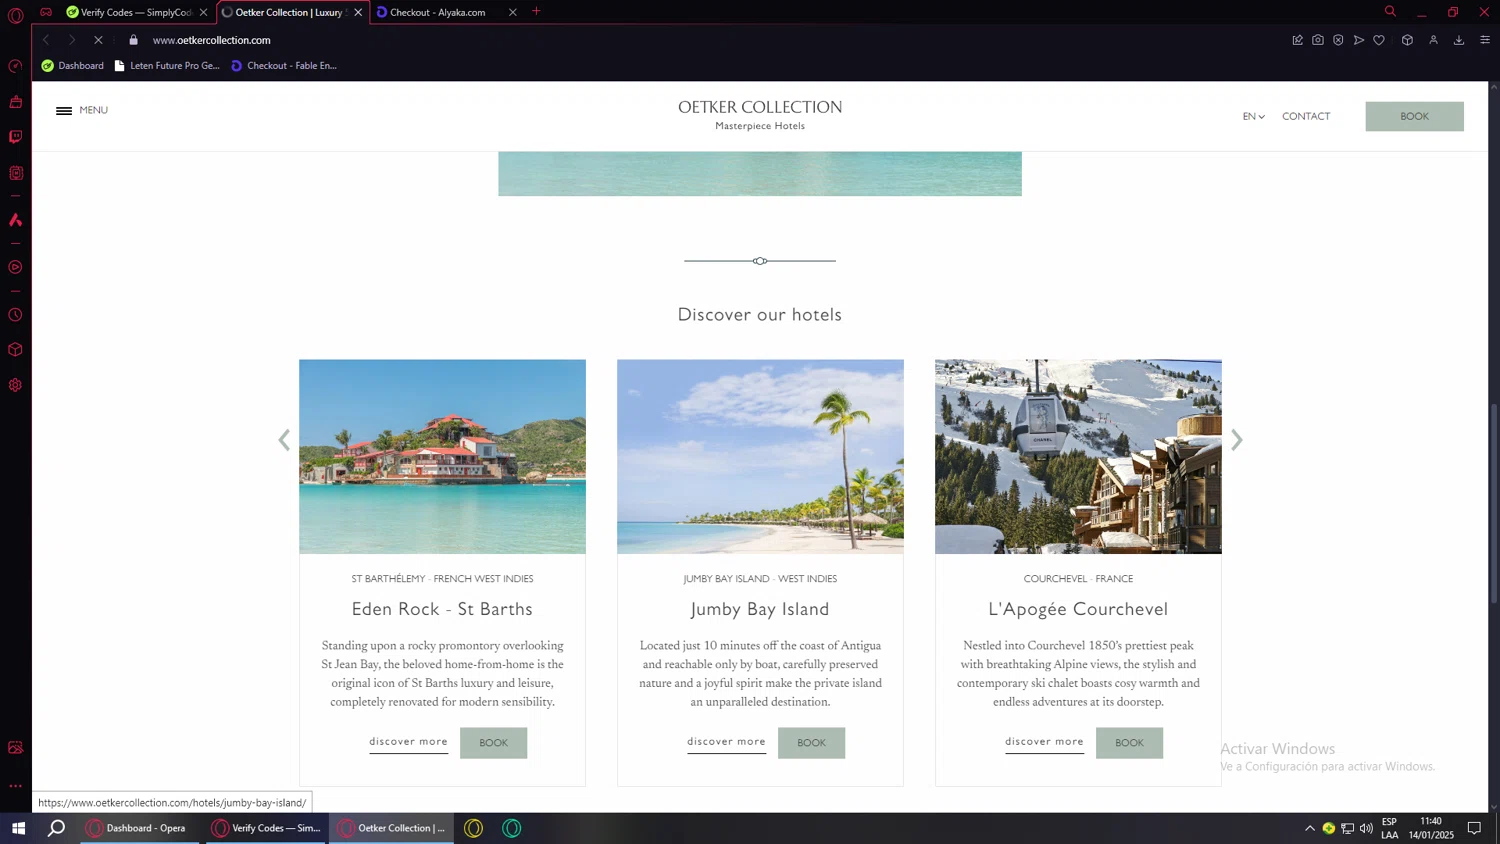Close the Checkout - Alyaka.com tab
1500x844 pixels.
point(513,12)
